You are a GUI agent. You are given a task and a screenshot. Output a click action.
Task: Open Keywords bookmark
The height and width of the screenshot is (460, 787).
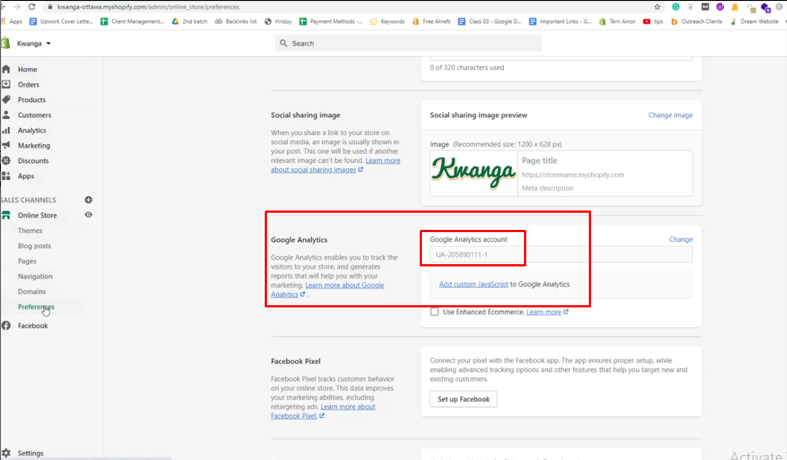(x=387, y=22)
